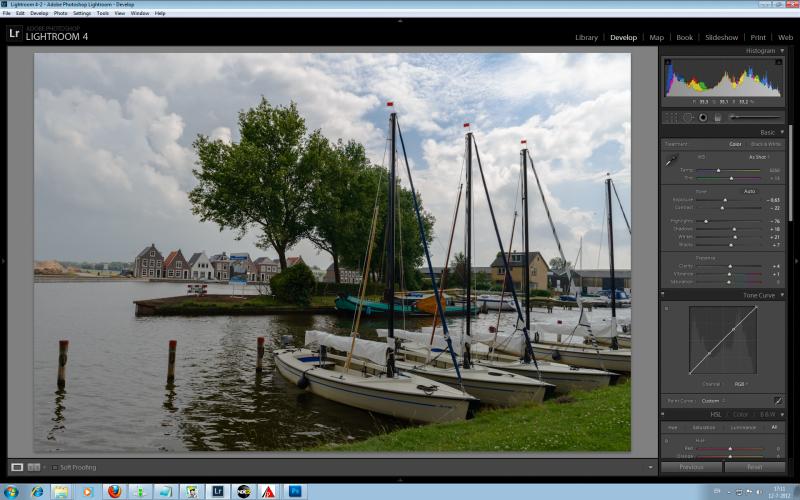The height and width of the screenshot is (500, 800).
Task: Switch to the Library module
Action: coord(586,37)
